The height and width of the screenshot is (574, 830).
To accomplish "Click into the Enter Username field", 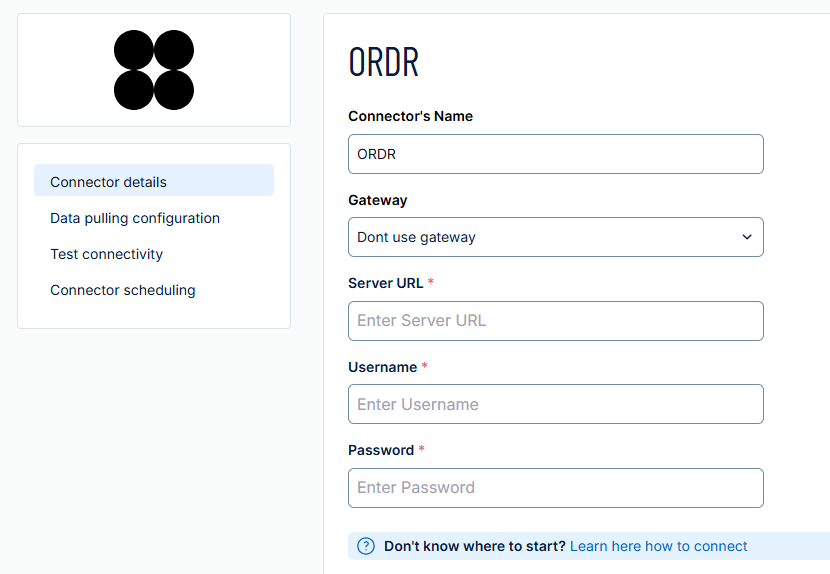I will click(555, 404).
